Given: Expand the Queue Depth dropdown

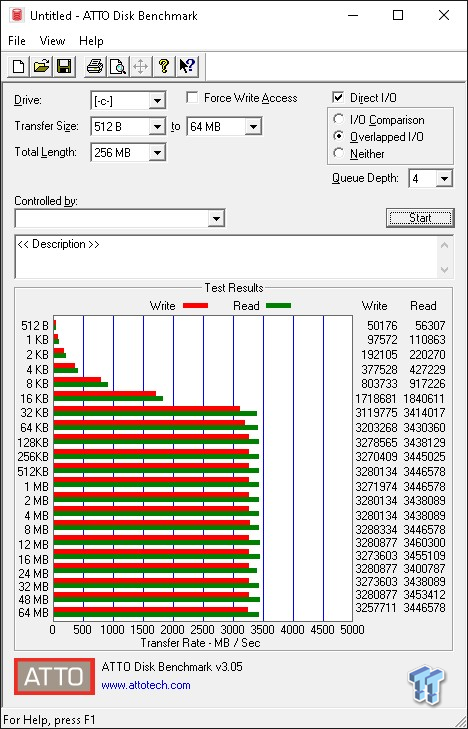Looking at the screenshot, I should (444, 179).
